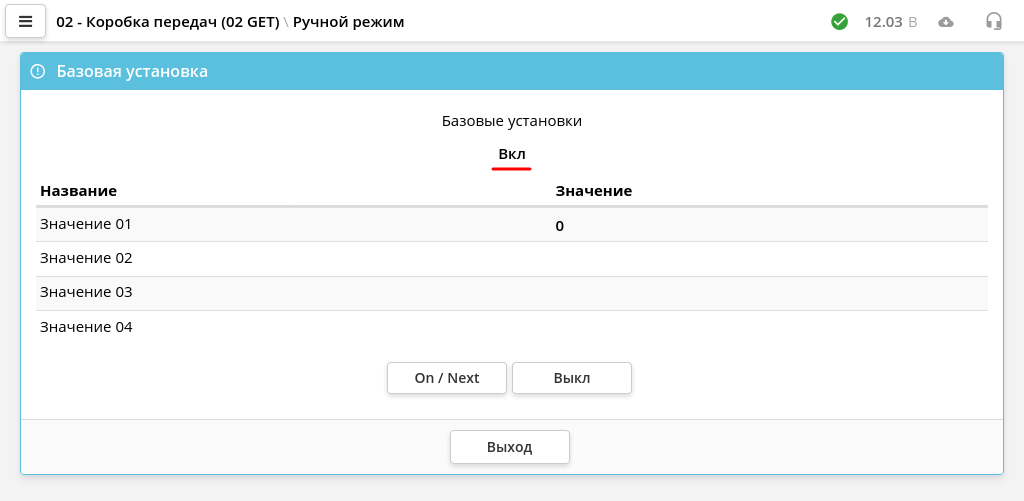Click the Базовая установка panel title

coord(133,71)
